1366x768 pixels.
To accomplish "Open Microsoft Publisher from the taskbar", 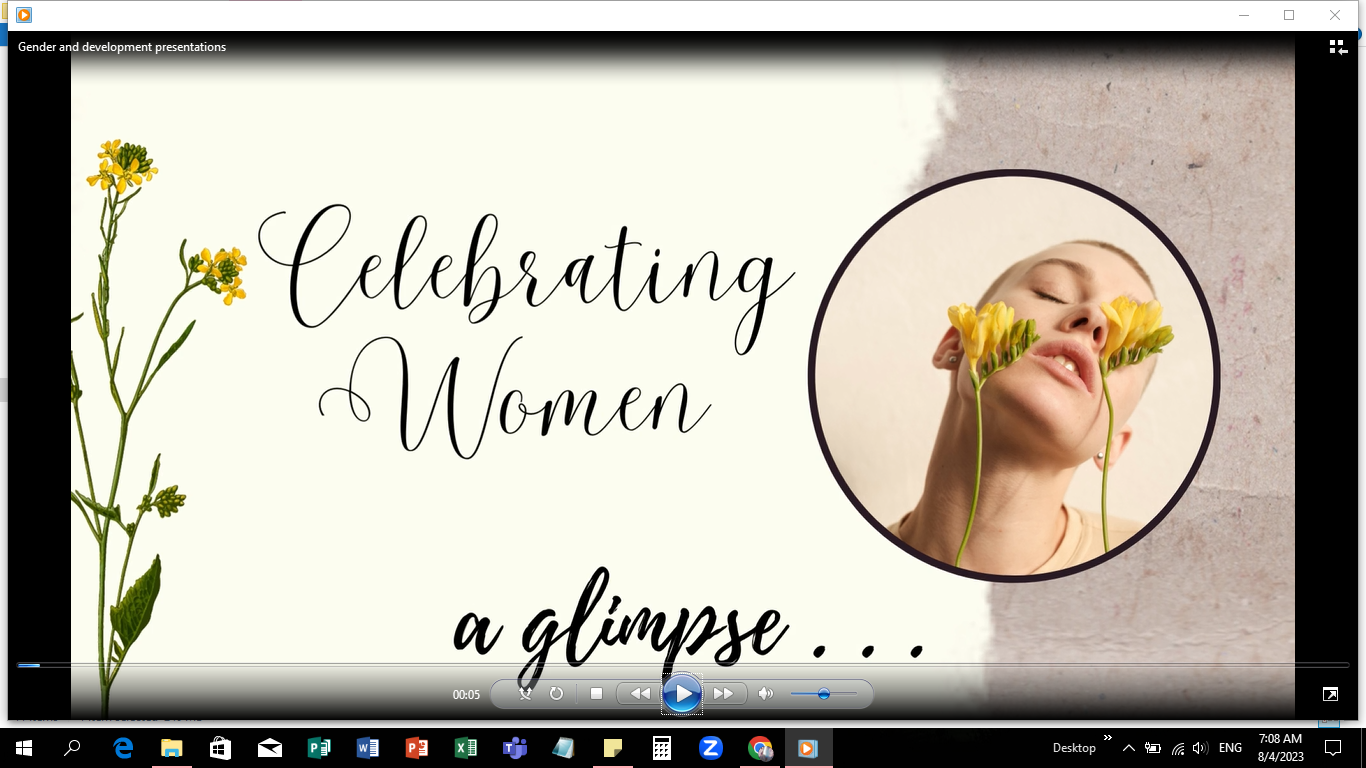I will point(319,748).
